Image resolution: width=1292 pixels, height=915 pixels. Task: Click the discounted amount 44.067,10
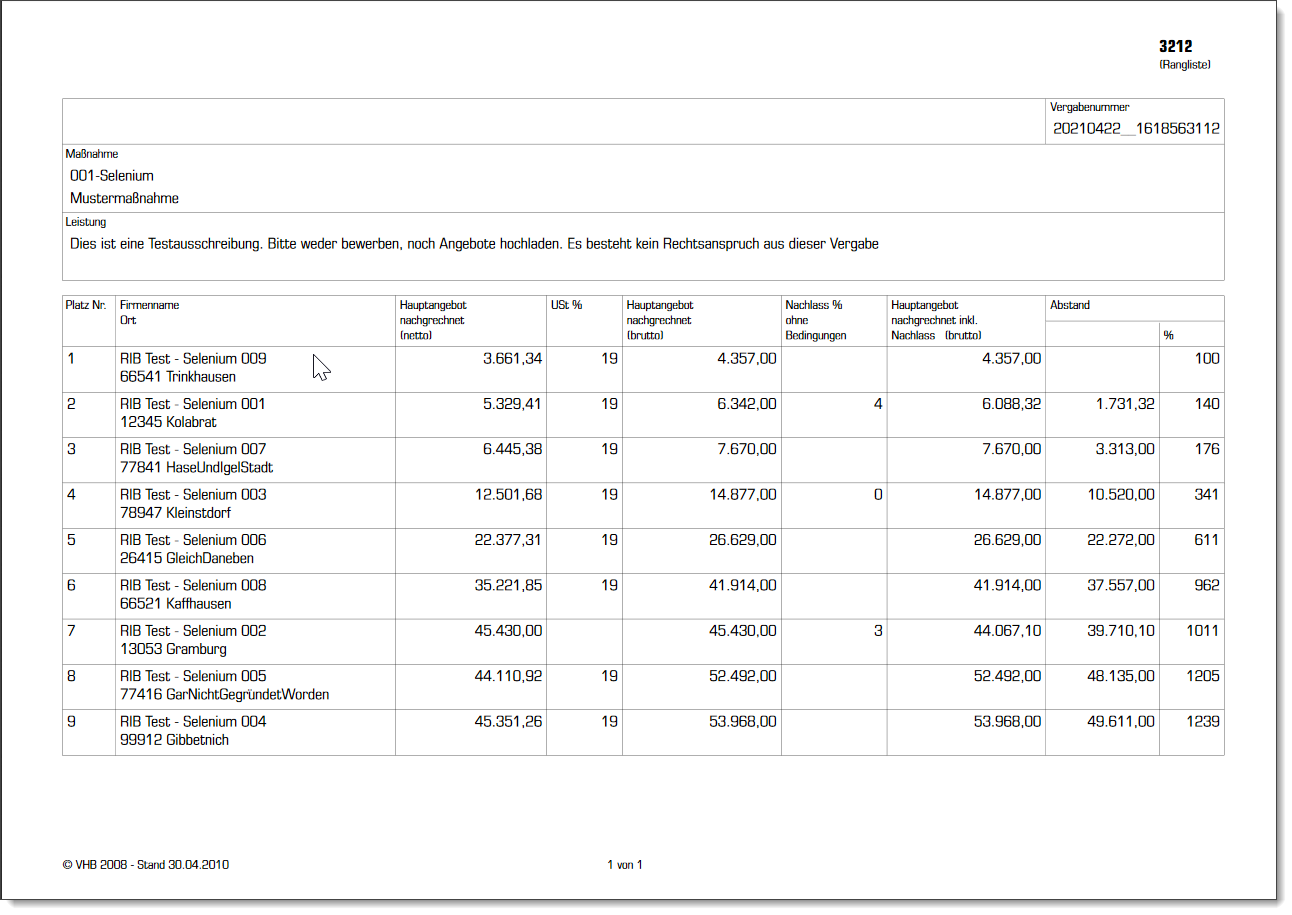pos(1007,631)
